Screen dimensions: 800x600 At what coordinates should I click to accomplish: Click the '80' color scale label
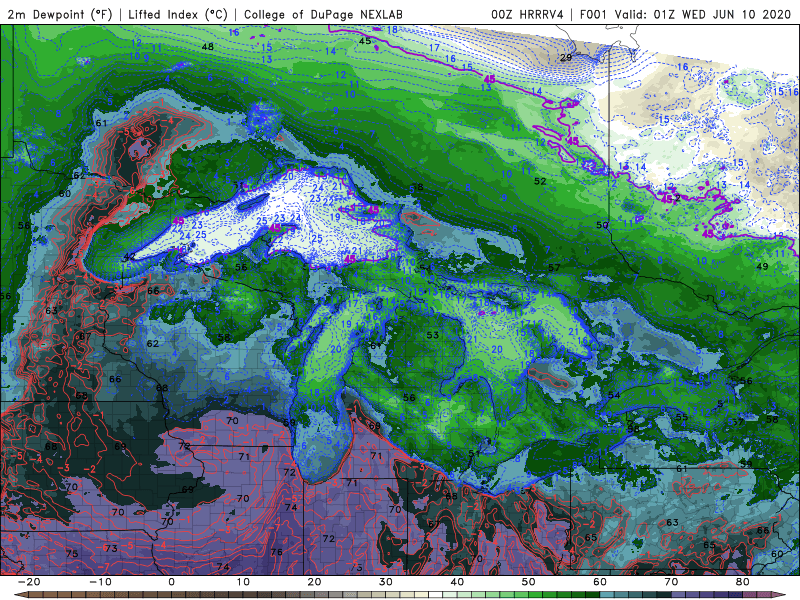pos(743,582)
